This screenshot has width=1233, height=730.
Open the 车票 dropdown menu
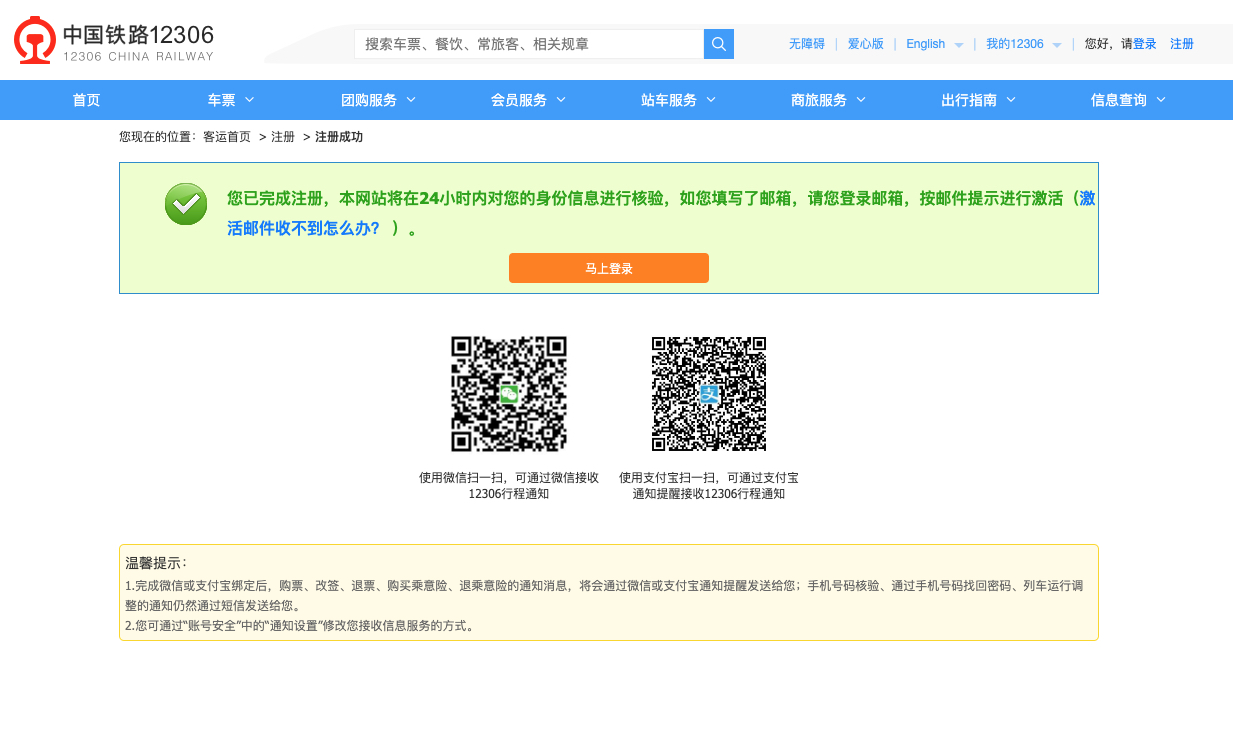pyautogui.click(x=231, y=100)
